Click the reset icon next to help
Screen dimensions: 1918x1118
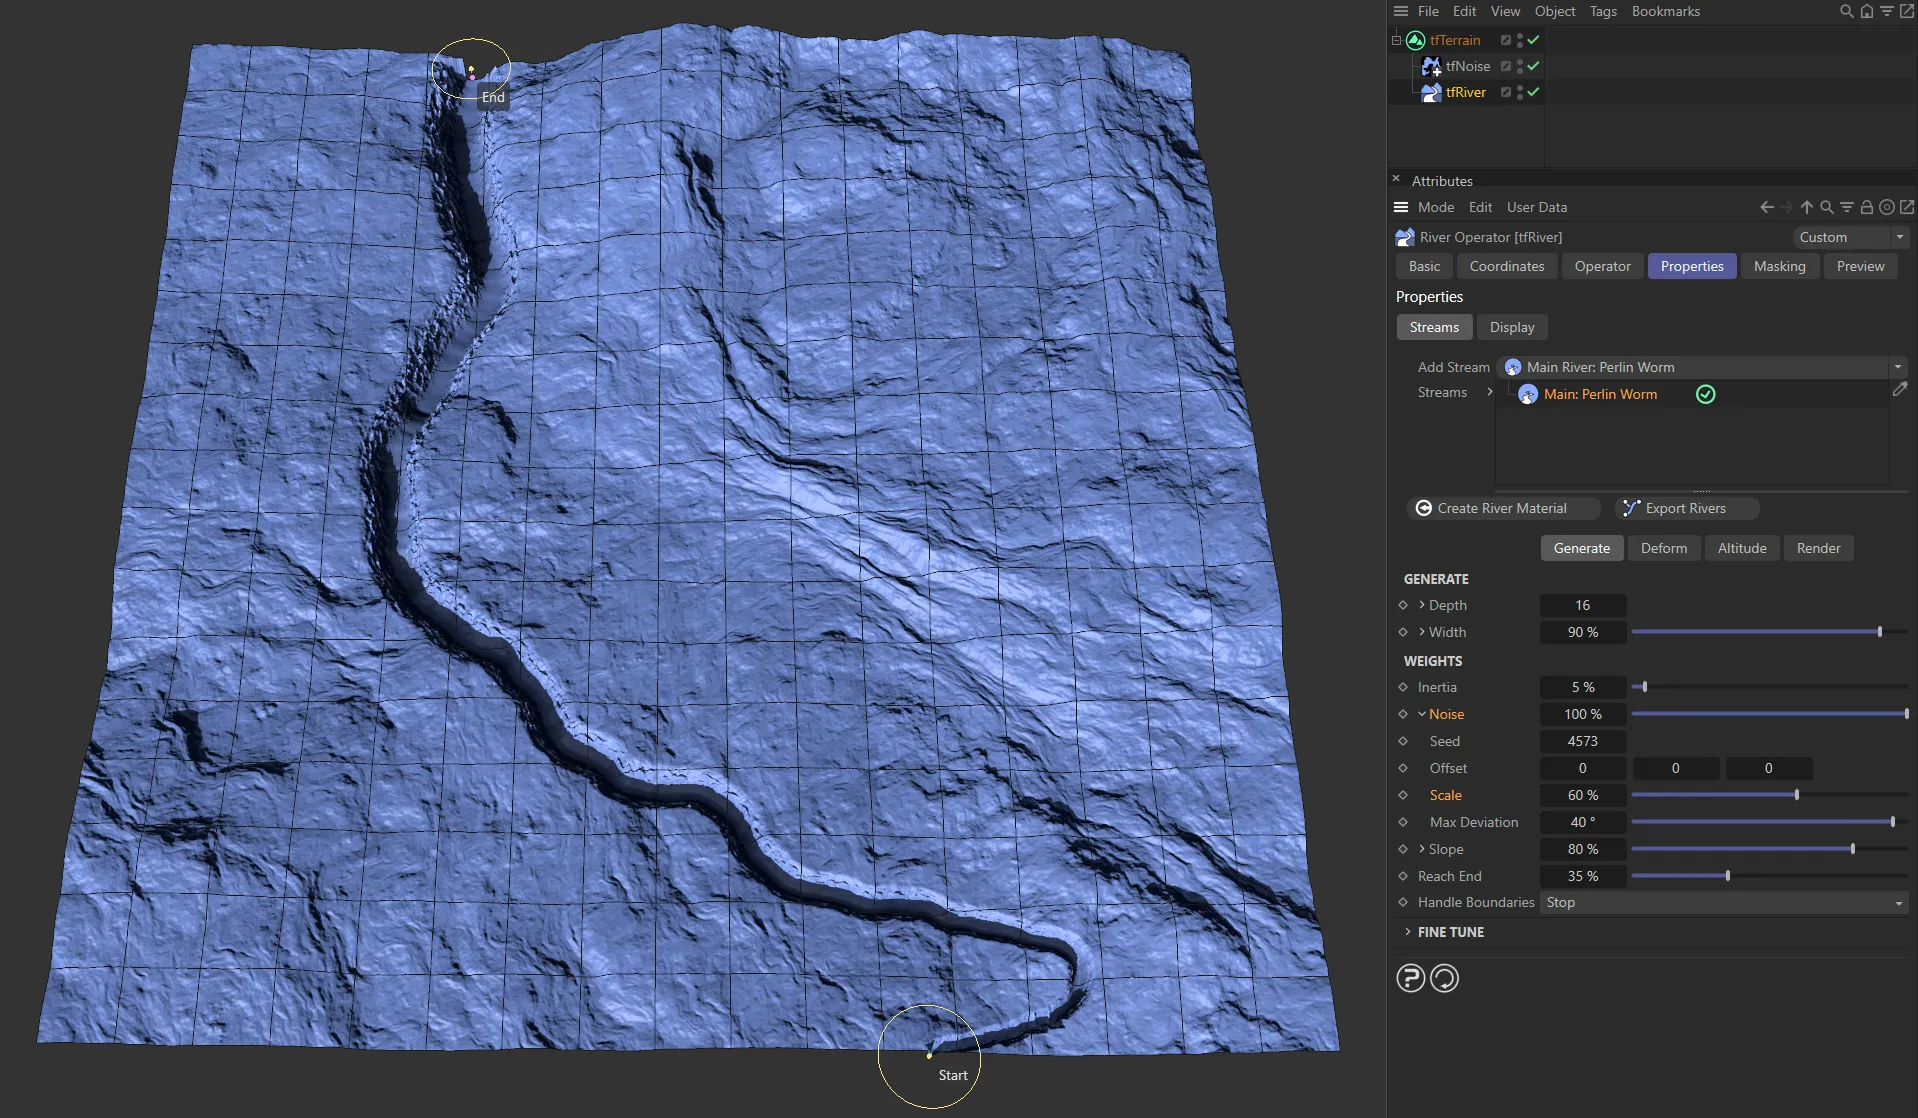pyautogui.click(x=1445, y=978)
